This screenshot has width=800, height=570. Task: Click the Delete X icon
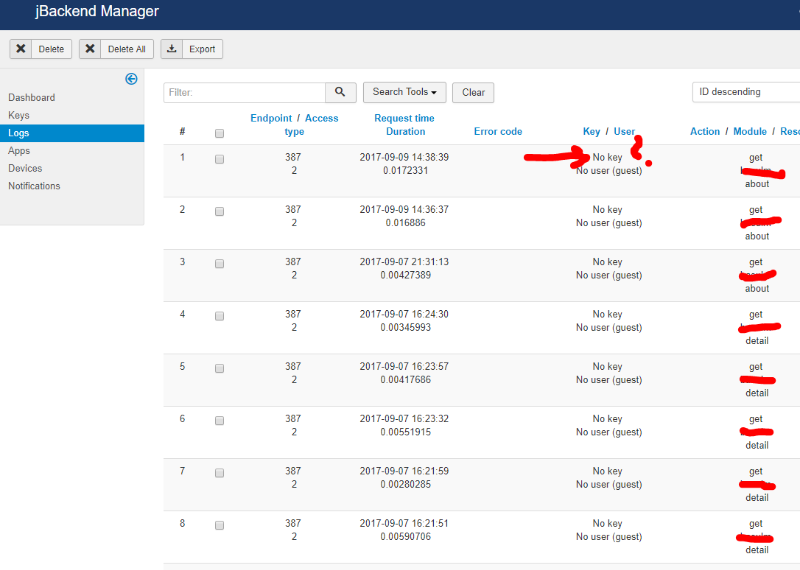(20, 49)
